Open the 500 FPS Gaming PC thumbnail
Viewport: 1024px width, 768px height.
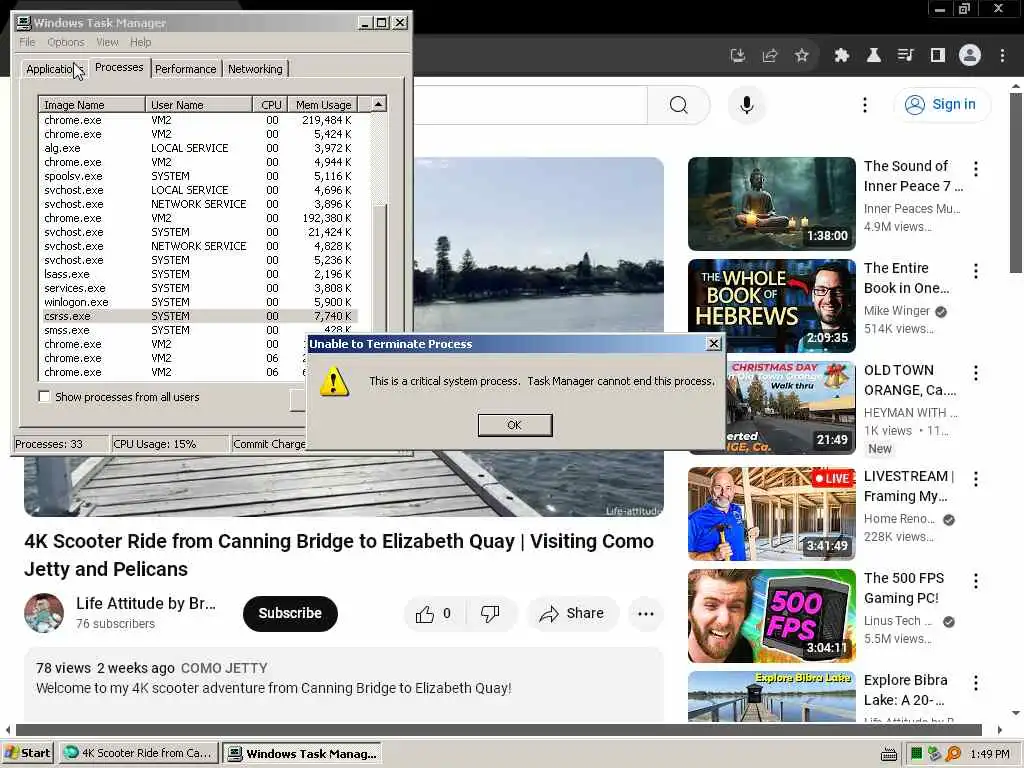tap(772, 616)
